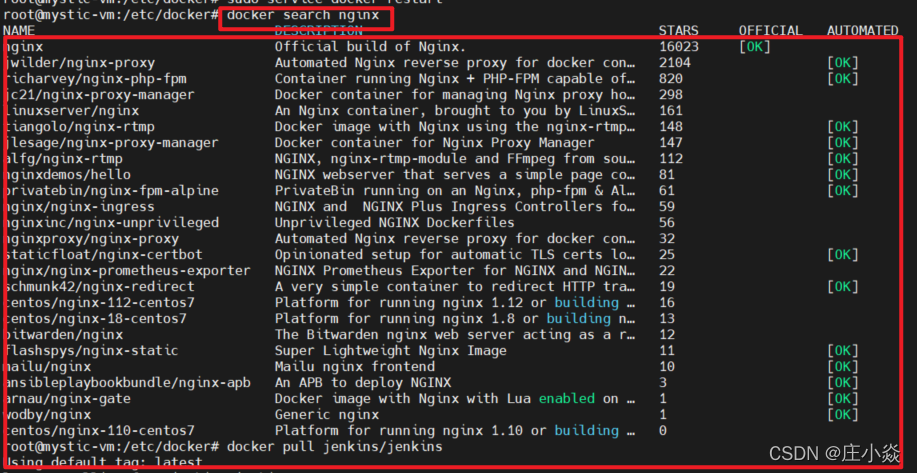Select the privatebin/nginx-fpm-alpine image name

[111, 191]
